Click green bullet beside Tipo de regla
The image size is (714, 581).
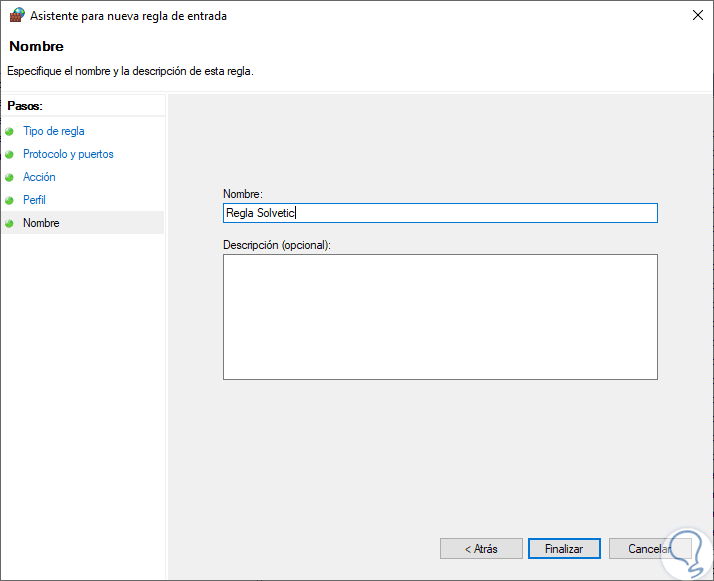(x=11, y=131)
